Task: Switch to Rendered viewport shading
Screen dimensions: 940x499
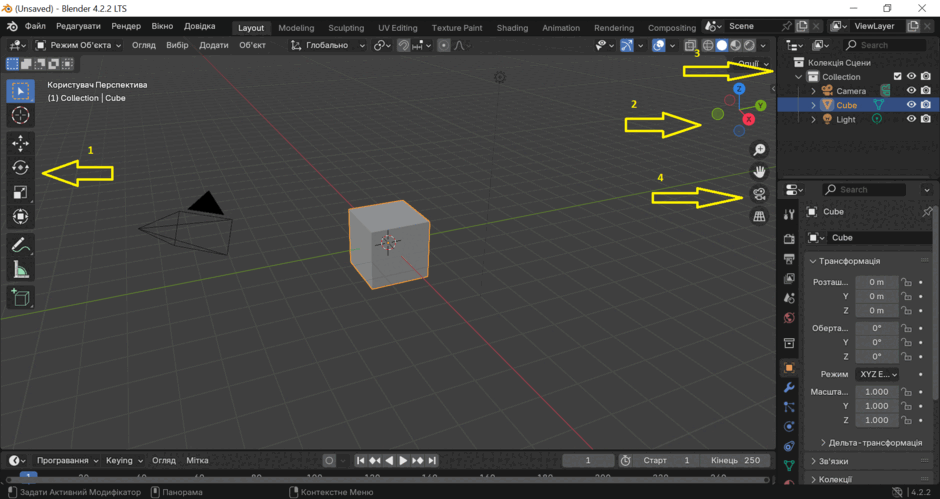Action: 749,45
